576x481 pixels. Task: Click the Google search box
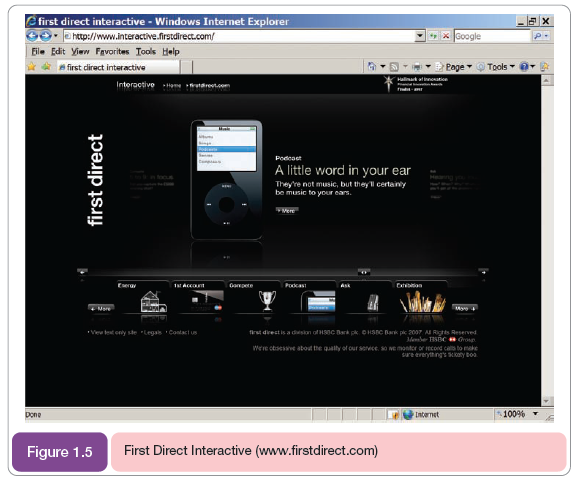[492, 36]
